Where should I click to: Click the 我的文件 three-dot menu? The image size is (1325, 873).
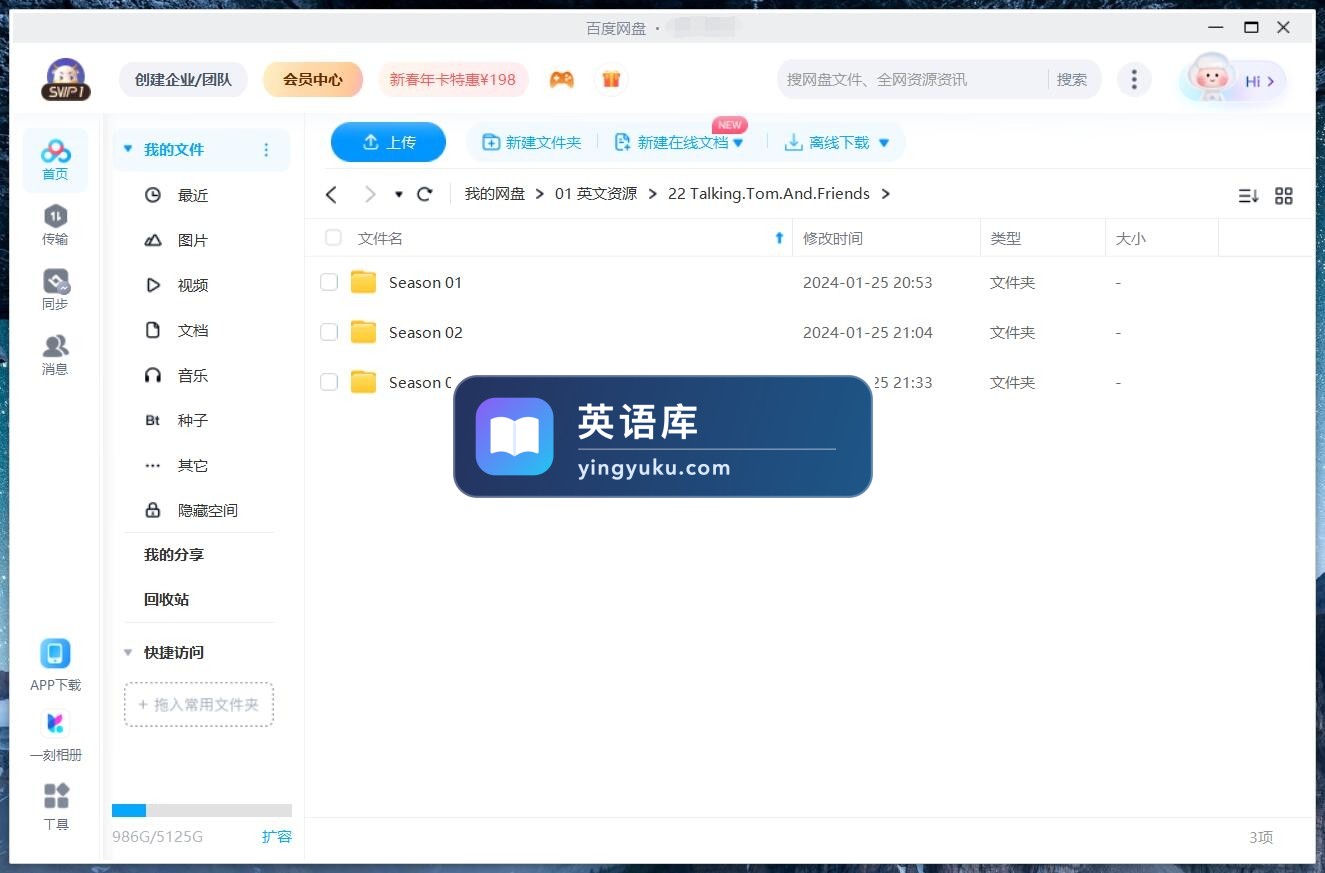[266, 150]
